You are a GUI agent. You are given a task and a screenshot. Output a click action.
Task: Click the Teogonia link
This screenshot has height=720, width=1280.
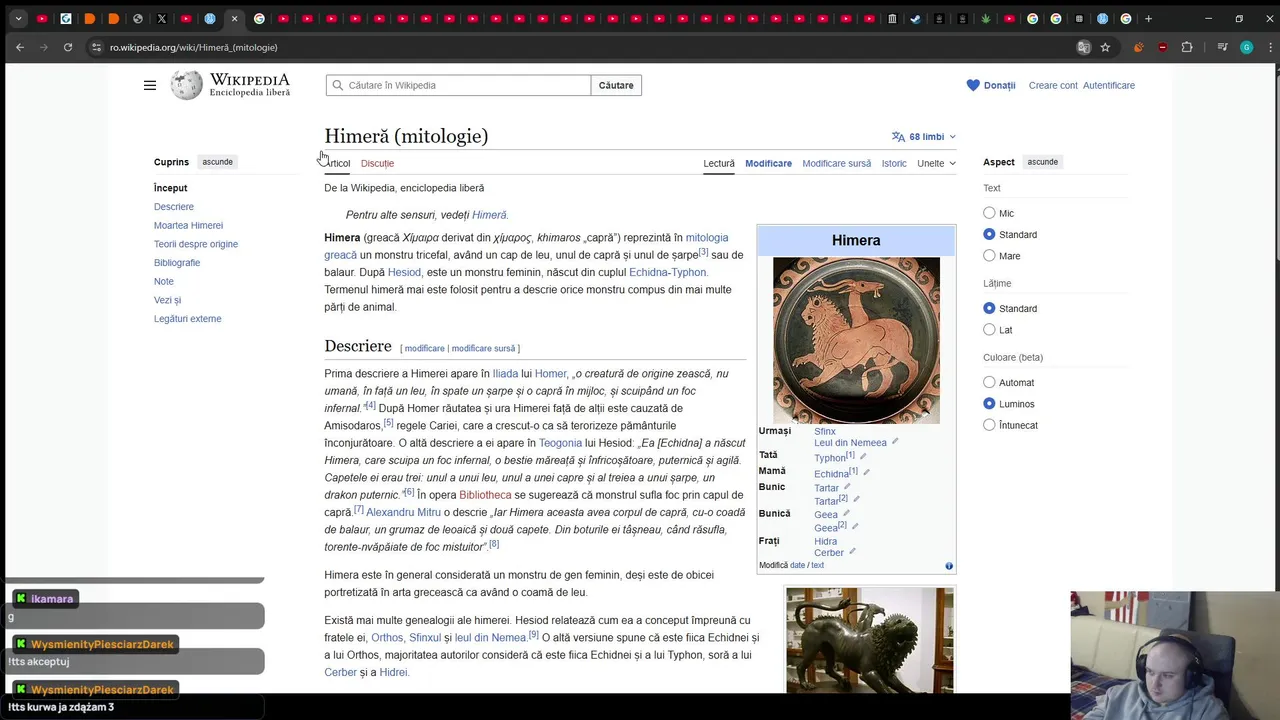pos(560,443)
